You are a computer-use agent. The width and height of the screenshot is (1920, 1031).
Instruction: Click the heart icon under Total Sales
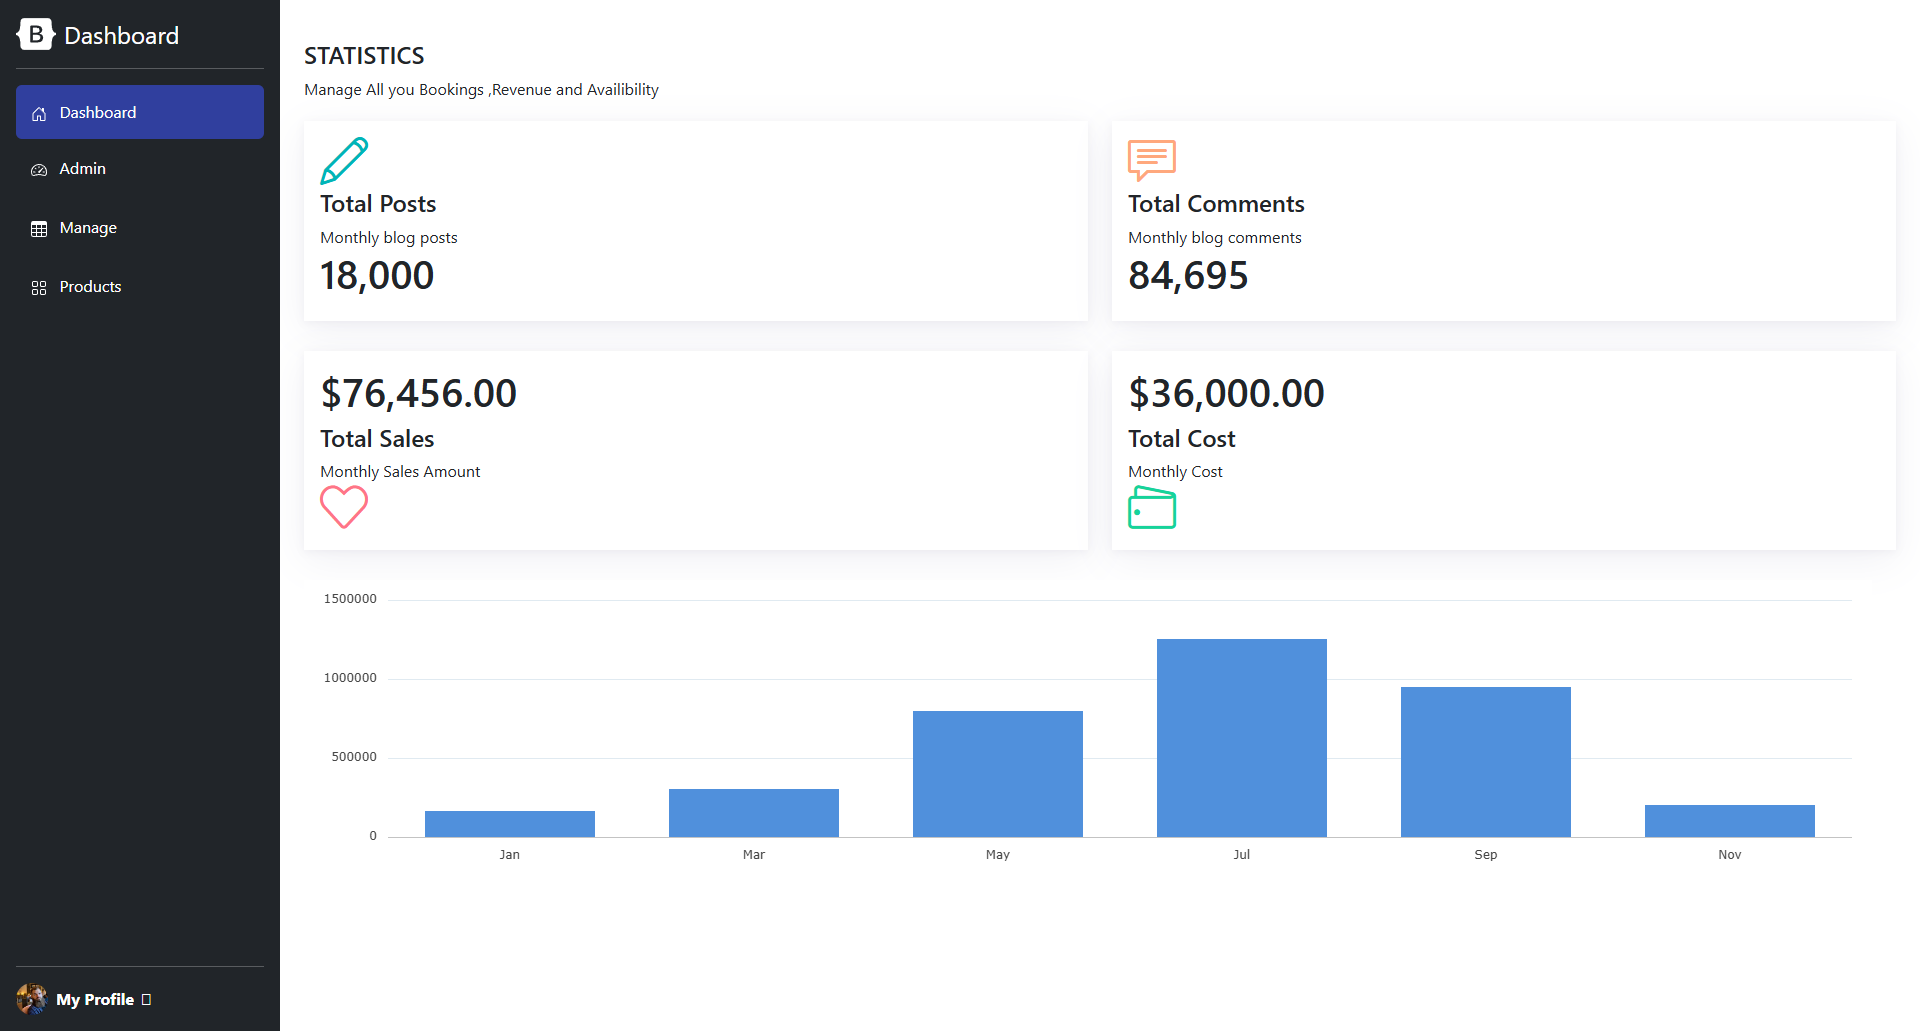[x=344, y=507]
